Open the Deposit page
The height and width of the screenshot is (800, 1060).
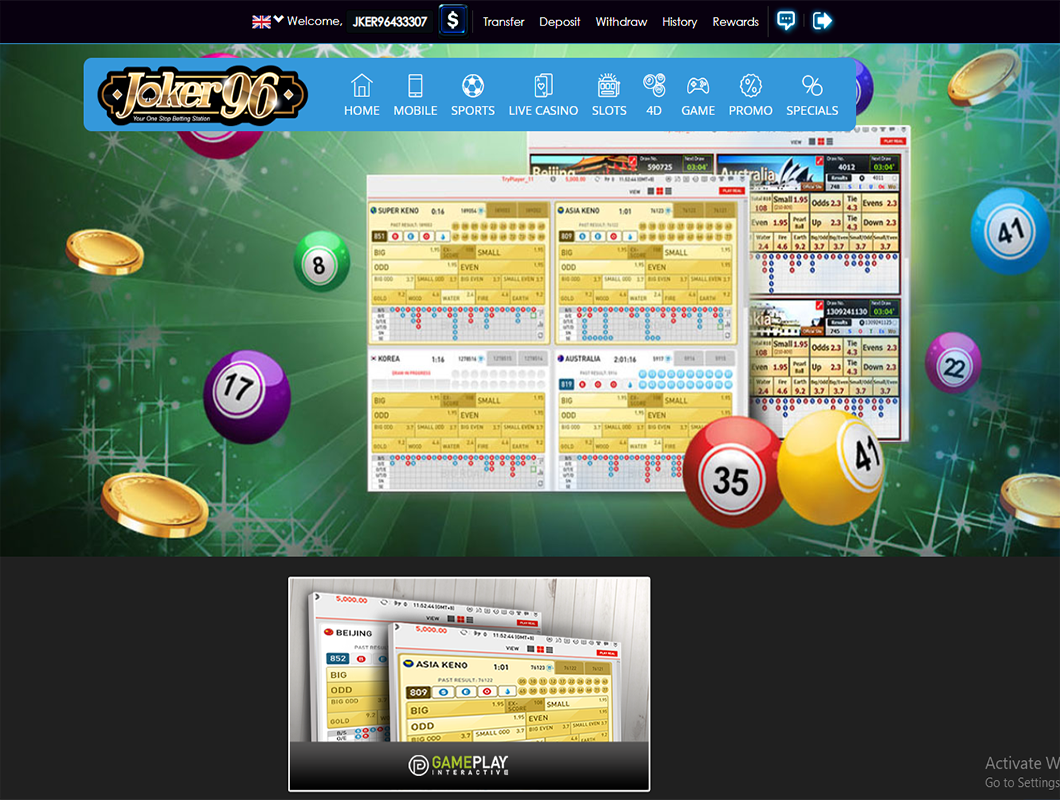[x=559, y=22]
